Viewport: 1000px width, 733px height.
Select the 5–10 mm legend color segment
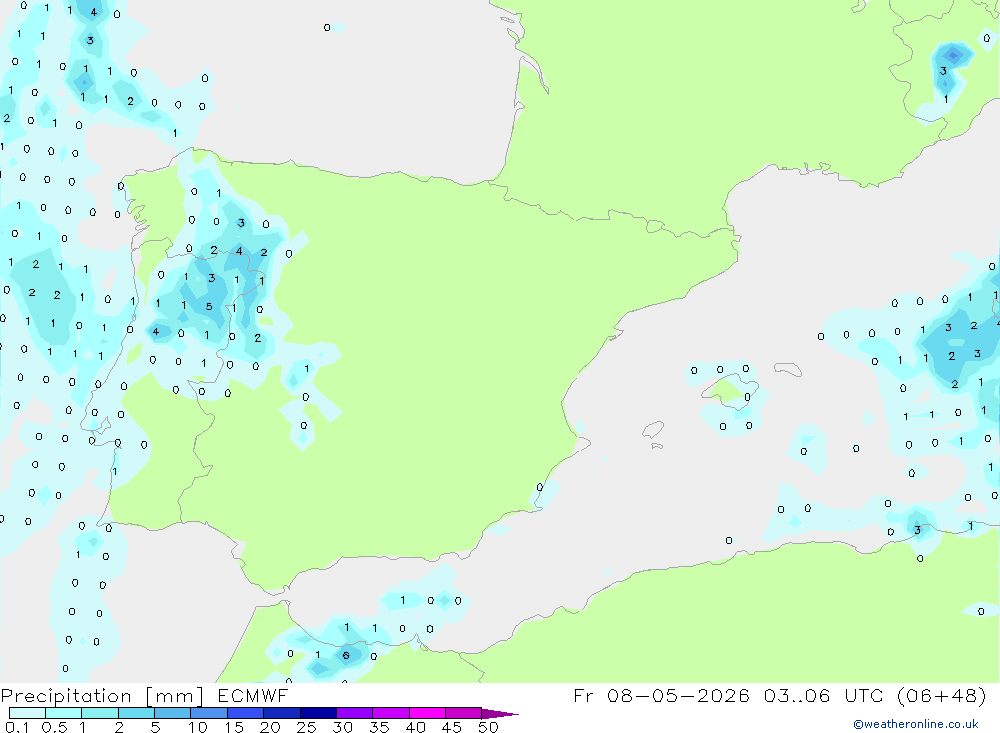tap(173, 713)
